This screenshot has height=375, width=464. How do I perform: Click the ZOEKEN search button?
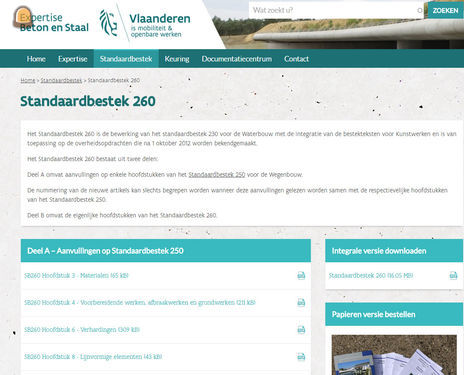click(445, 10)
